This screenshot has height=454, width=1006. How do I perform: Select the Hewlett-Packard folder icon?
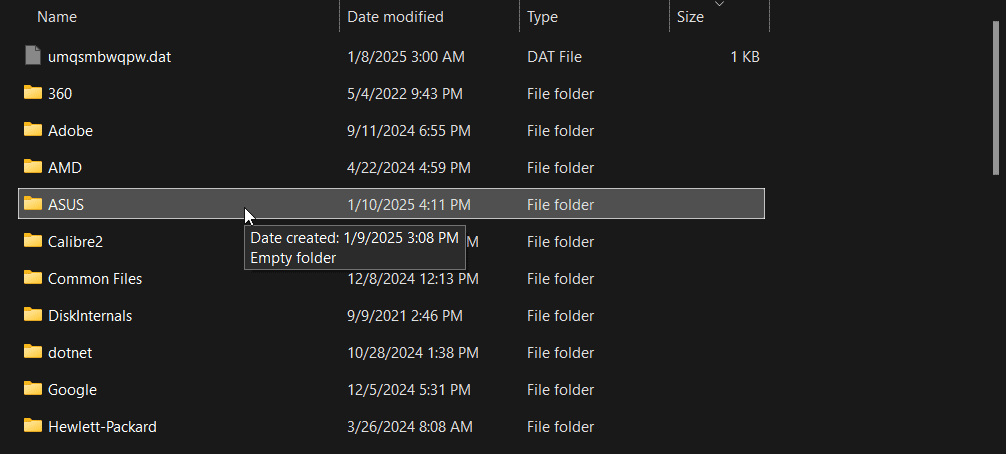click(x=33, y=426)
